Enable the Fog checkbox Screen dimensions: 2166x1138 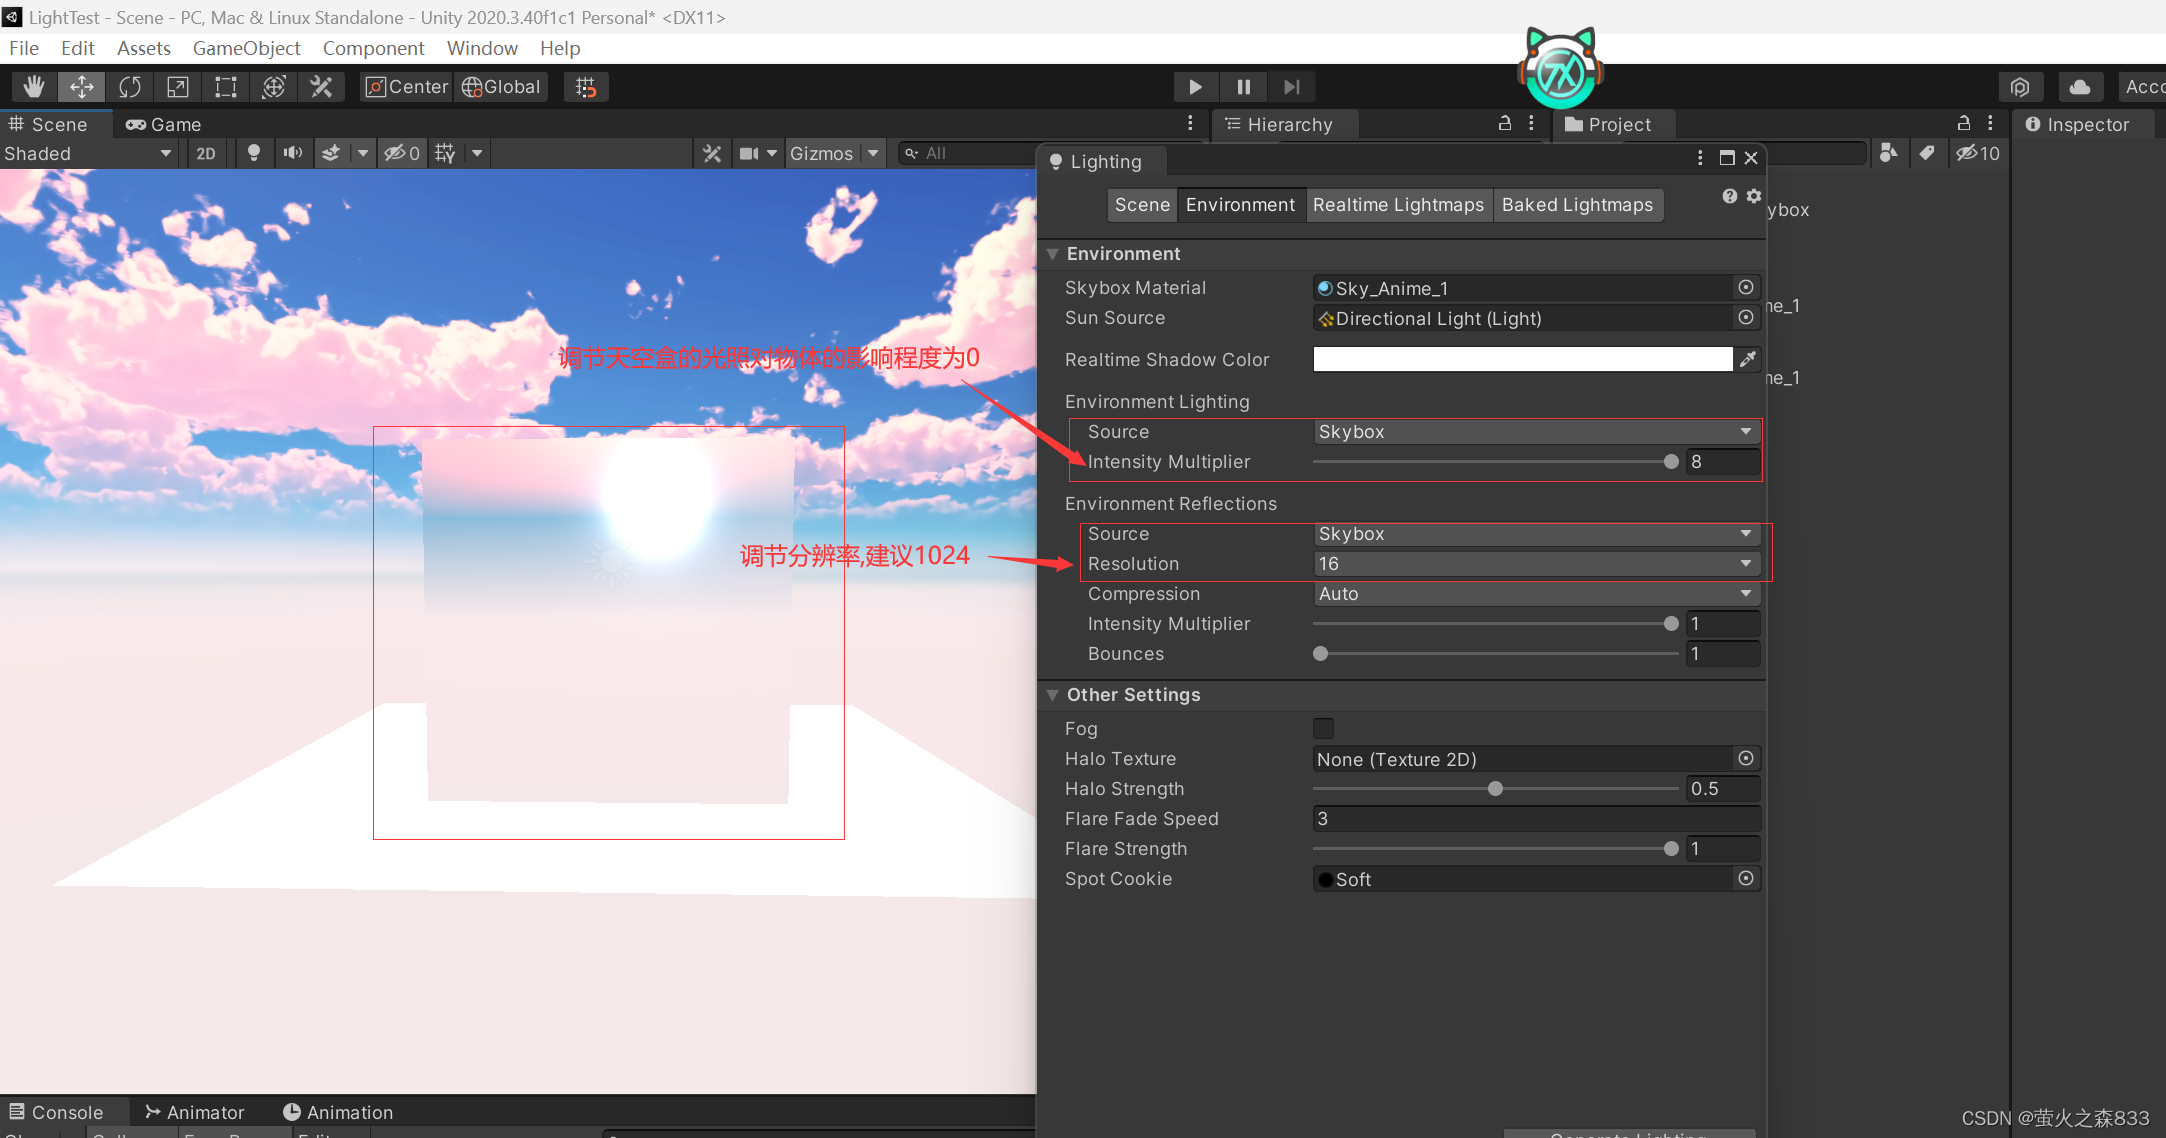(1323, 729)
